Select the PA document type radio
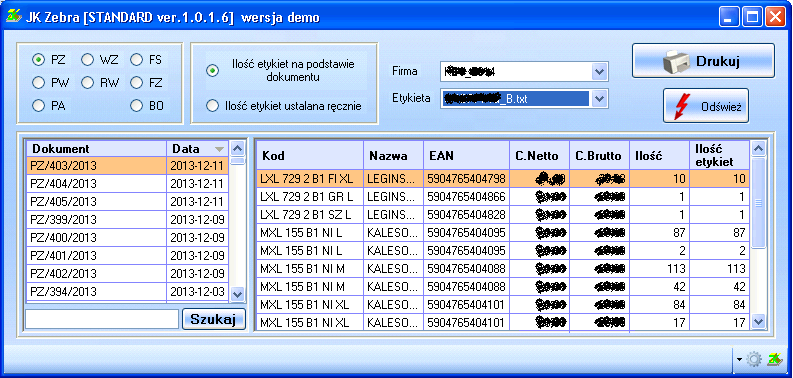This screenshot has height=378, width=793. click(38, 105)
